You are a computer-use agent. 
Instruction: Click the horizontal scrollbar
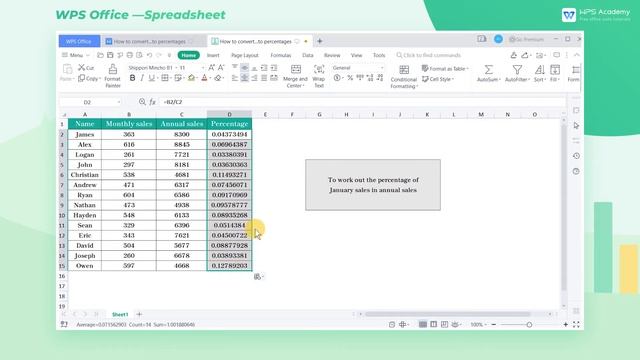pyautogui.click(x=448, y=314)
